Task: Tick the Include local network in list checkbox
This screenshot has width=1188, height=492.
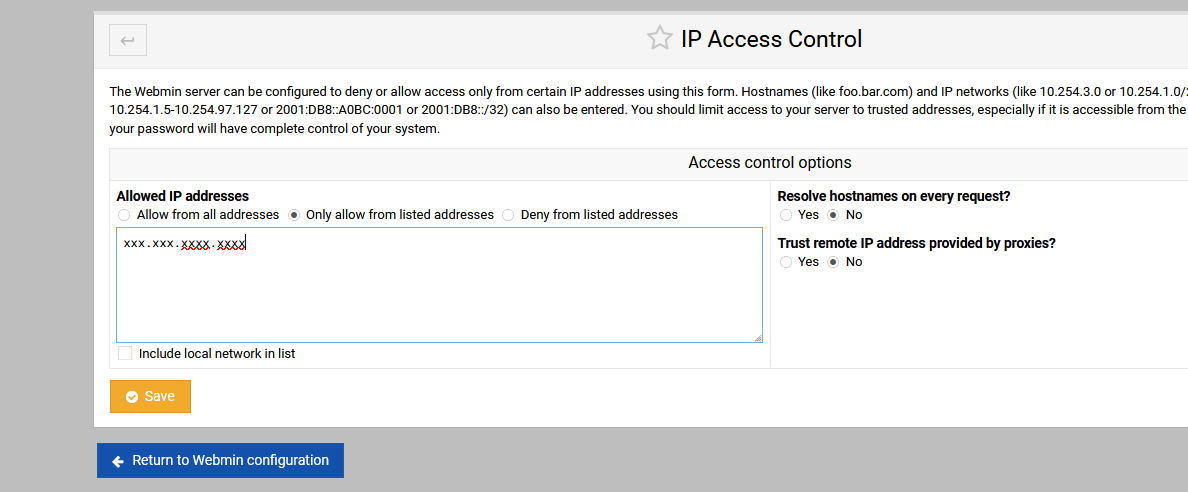Action: (x=125, y=353)
